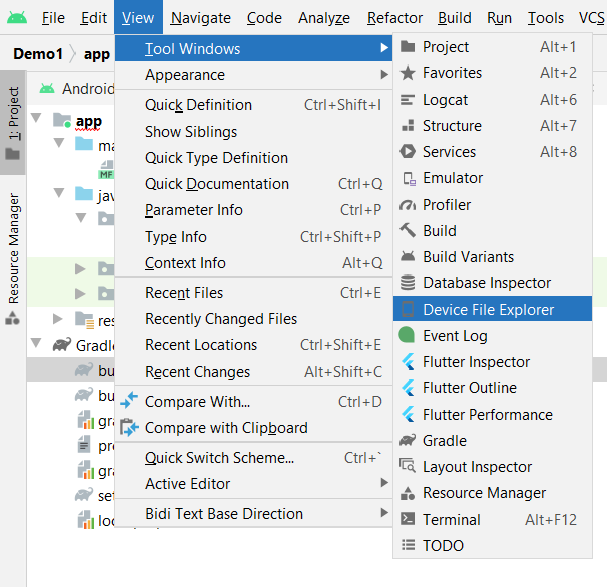The width and height of the screenshot is (607, 587).
Task: Click the app breadcrumb
Action: (97, 54)
